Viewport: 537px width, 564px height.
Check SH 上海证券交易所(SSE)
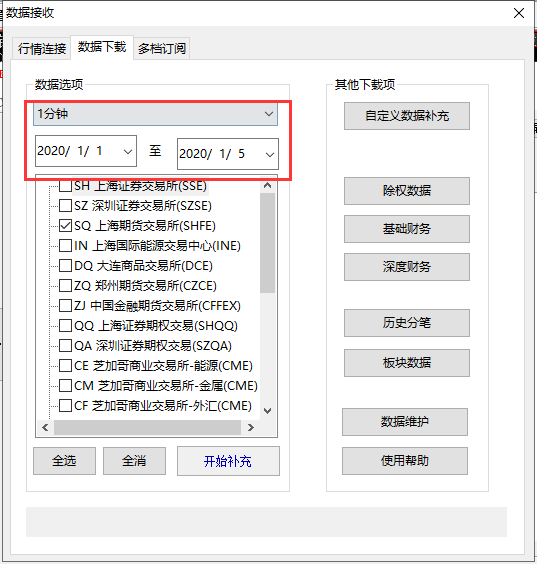point(65,186)
